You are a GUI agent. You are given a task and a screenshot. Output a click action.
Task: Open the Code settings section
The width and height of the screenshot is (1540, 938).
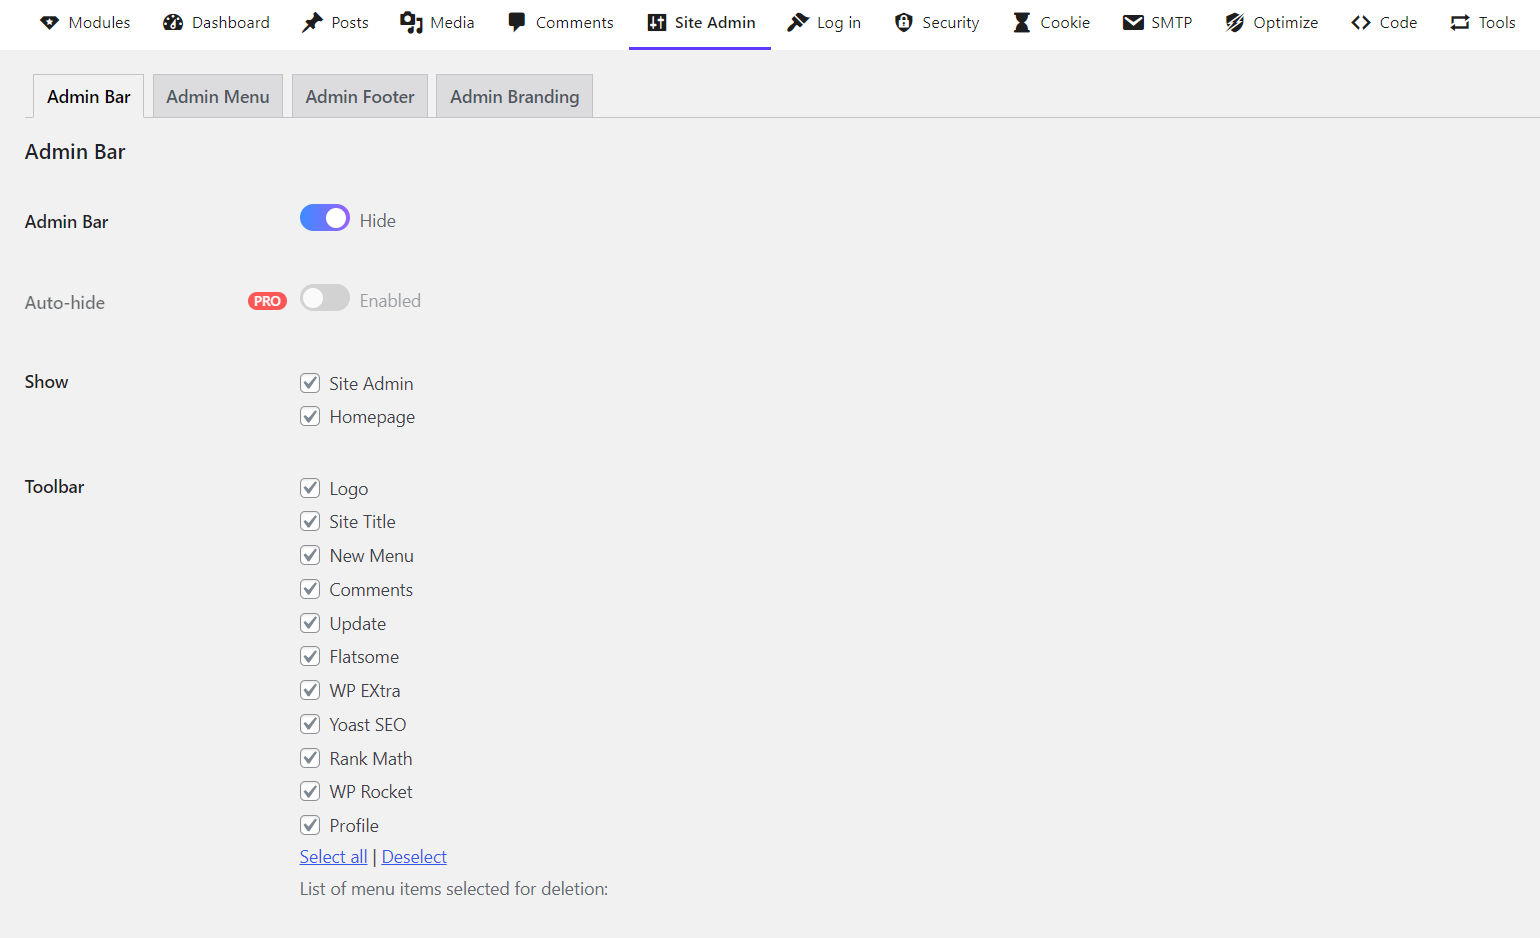coord(1383,22)
